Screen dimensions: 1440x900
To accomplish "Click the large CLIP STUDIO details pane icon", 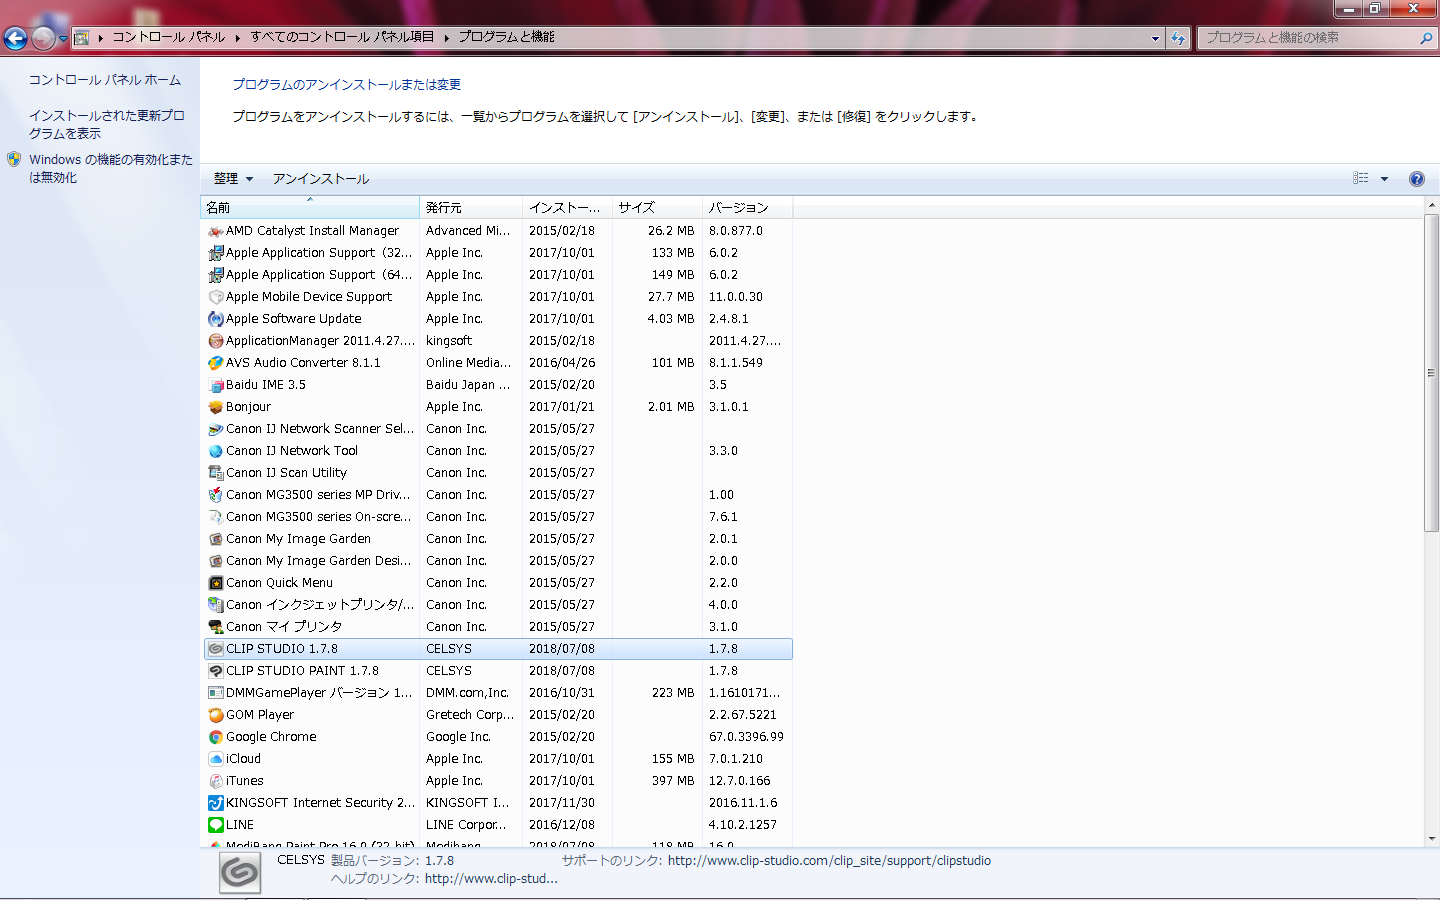I will (240, 872).
